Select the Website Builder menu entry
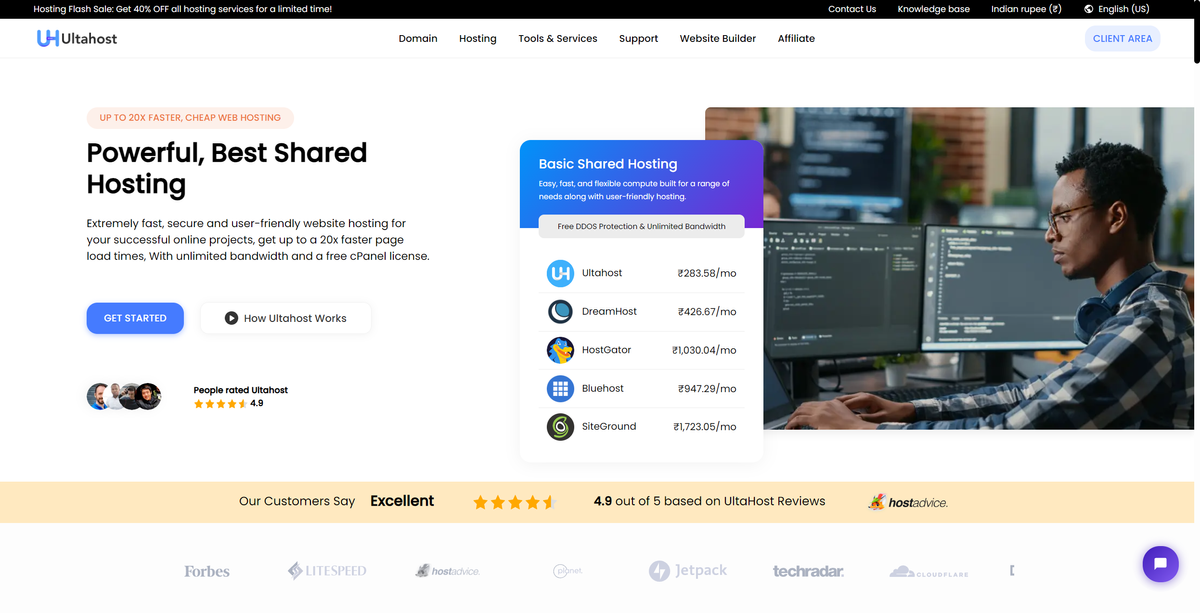The width and height of the screenshot is (1200, 613). (x=717, y=38)
